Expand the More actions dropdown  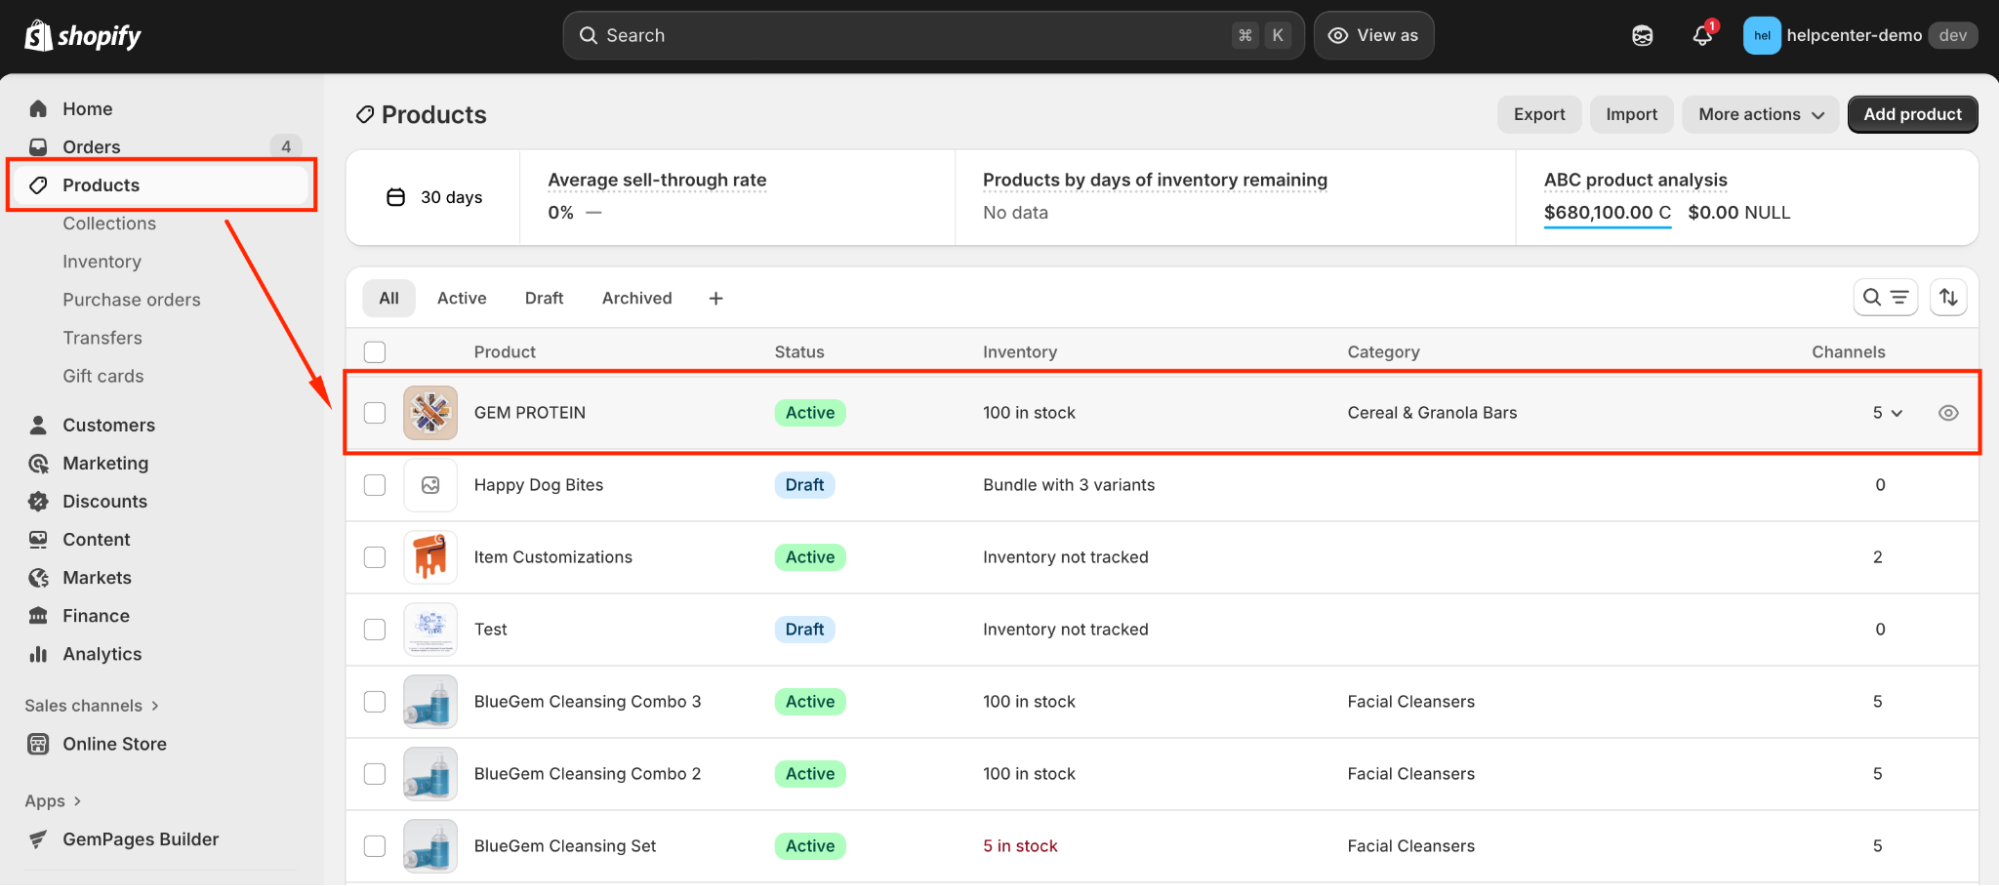click(x=1760, y=114)
